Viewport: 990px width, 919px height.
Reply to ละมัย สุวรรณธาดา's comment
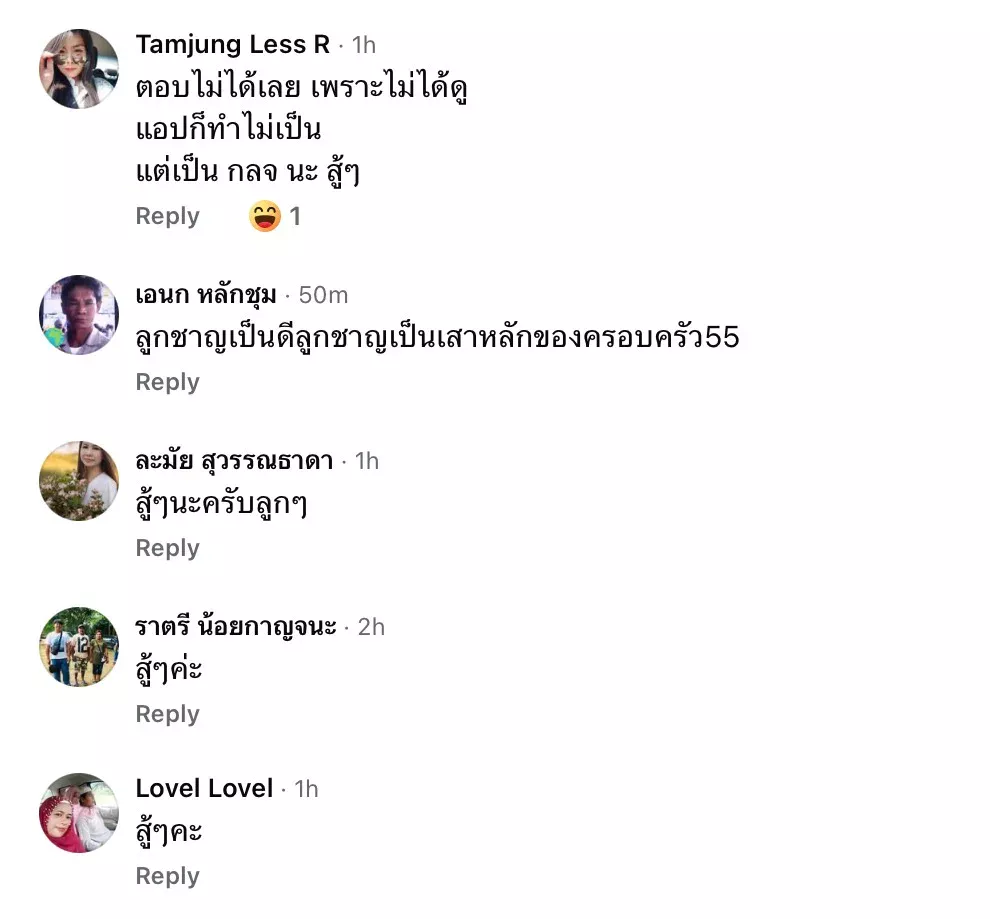[167, 548]
